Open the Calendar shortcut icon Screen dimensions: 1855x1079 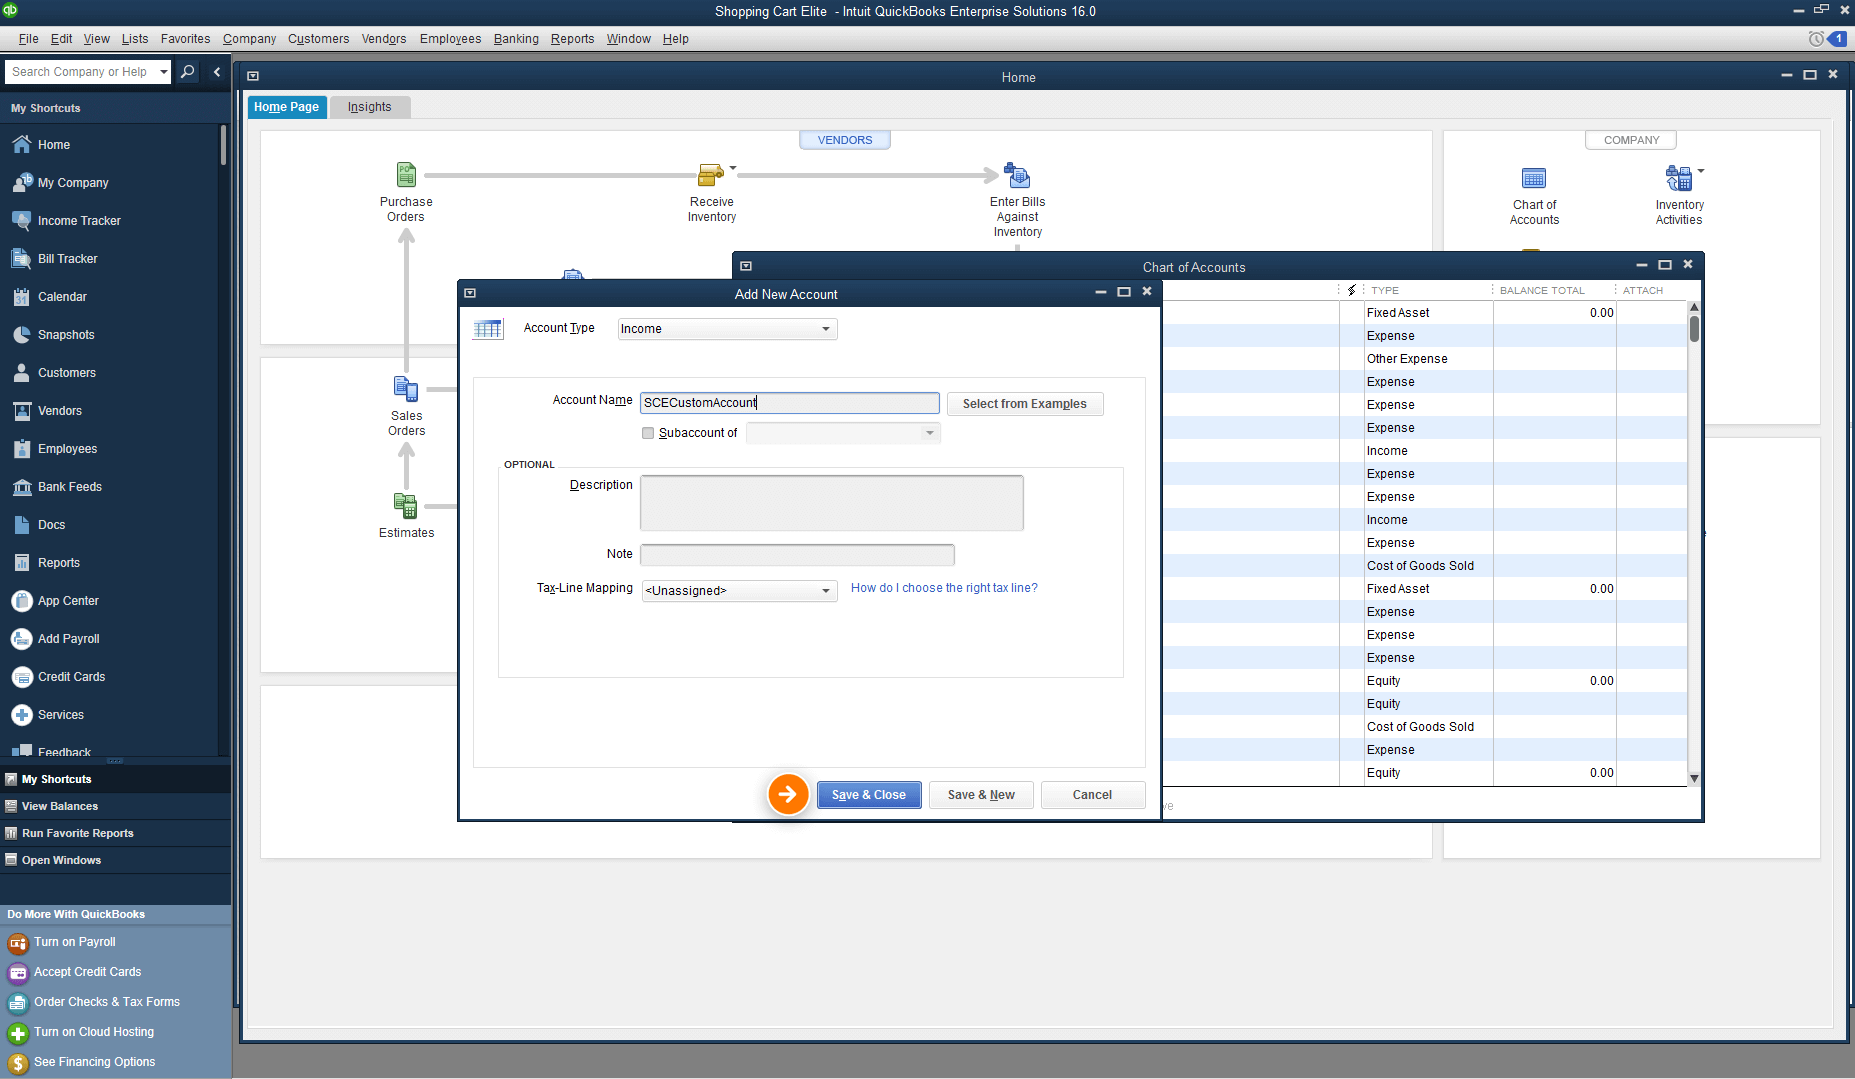click(22, 297)
